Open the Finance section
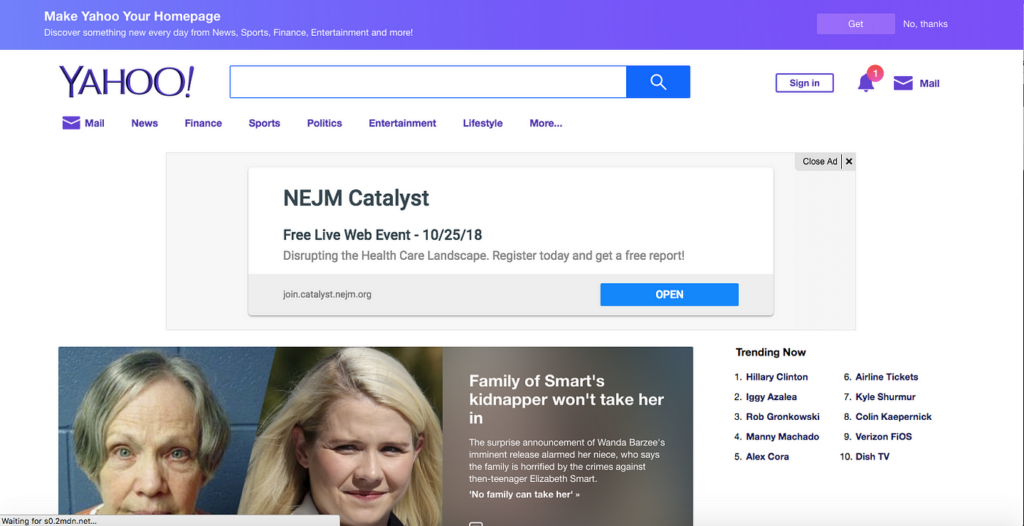Viewport: 1024px width, 526px height. (x=203, y=123)
